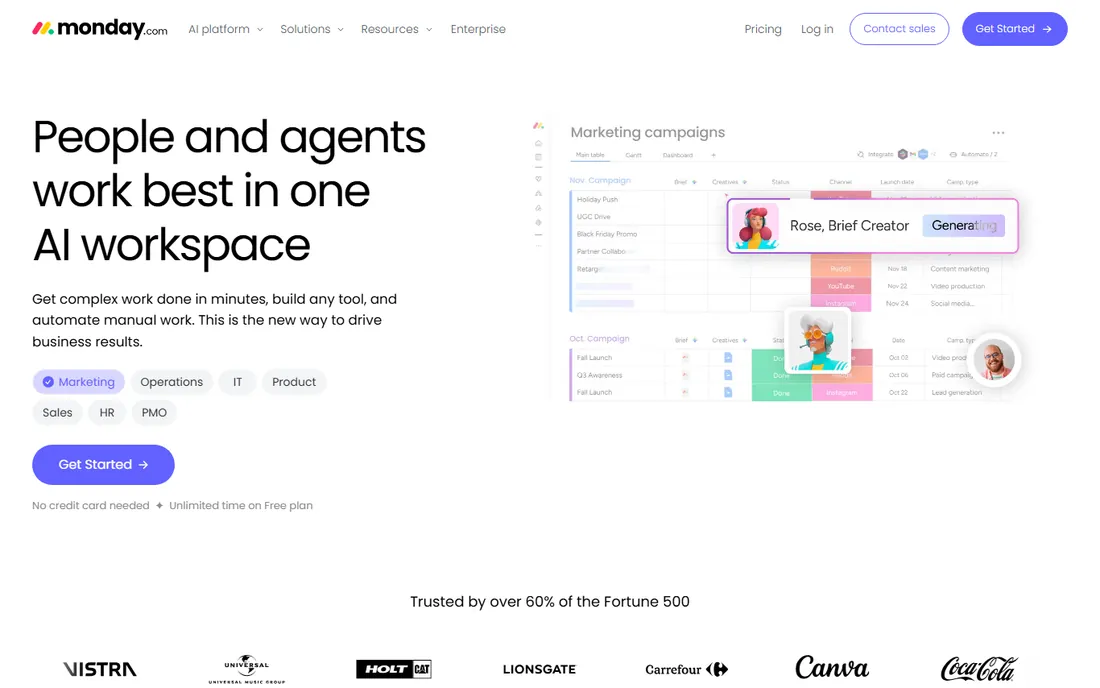This screenshot has height=688, width=1100.
Task: Click Rose's red-haired agent avatar
Action: [x=756, y=226]
